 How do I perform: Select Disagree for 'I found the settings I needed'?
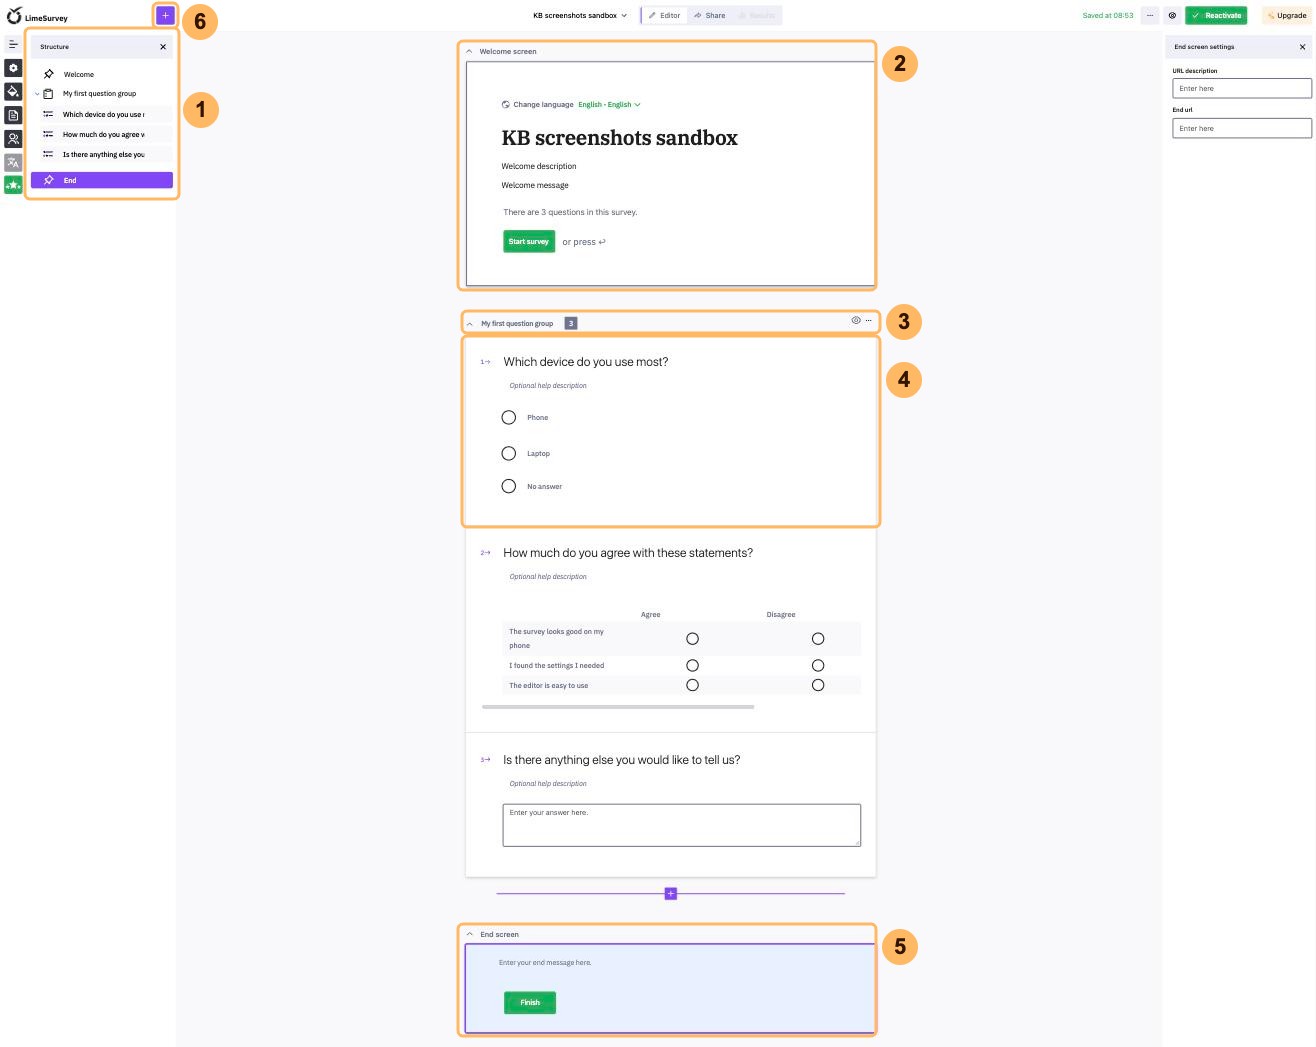coord(818,665)
